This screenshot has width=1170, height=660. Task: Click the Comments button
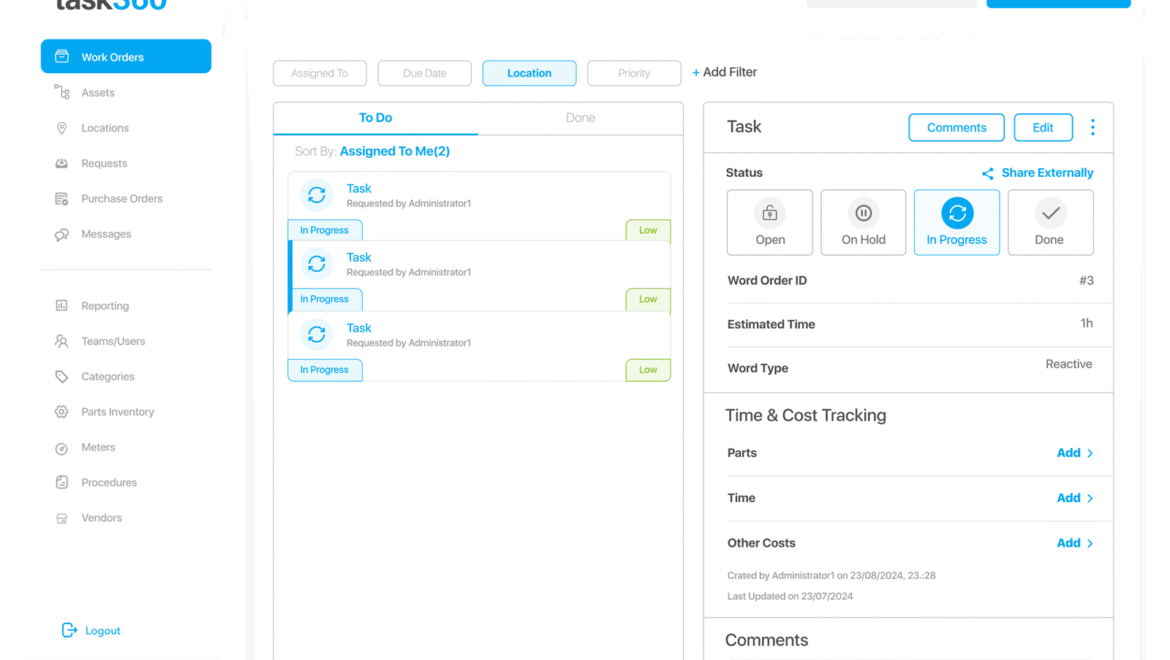click(x=956, y=127)
